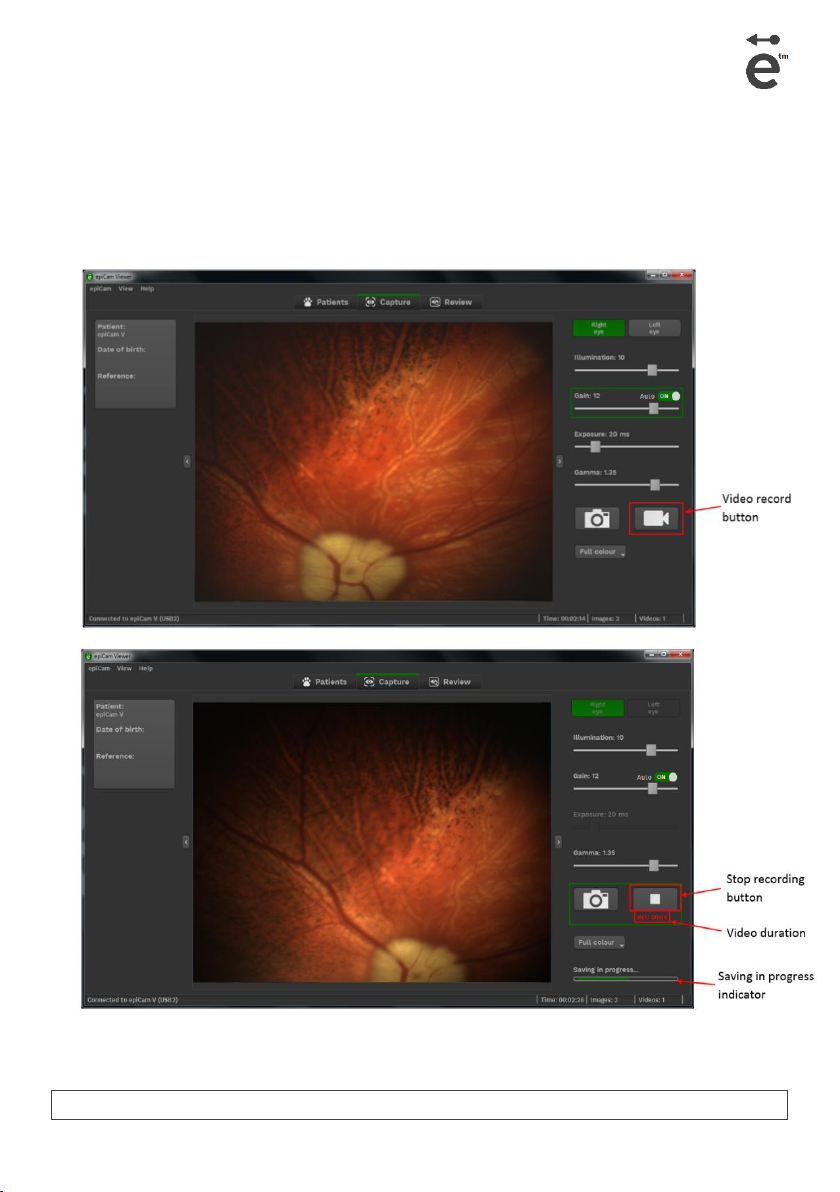Click 'Illumination: 10' label in upper window
Image resolution: width=840 pixels, height=1192 pixels.
[600, 357]
